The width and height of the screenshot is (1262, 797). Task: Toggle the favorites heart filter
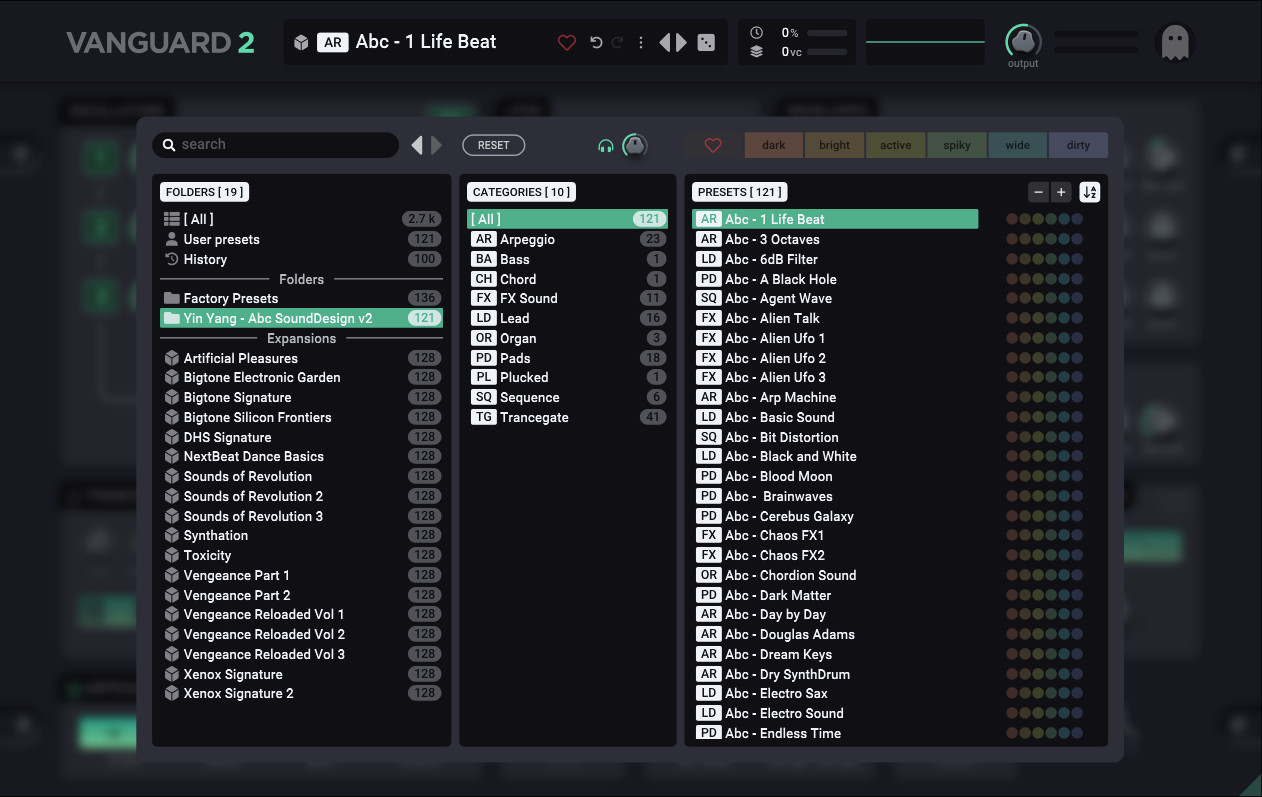tap(713, 145)
